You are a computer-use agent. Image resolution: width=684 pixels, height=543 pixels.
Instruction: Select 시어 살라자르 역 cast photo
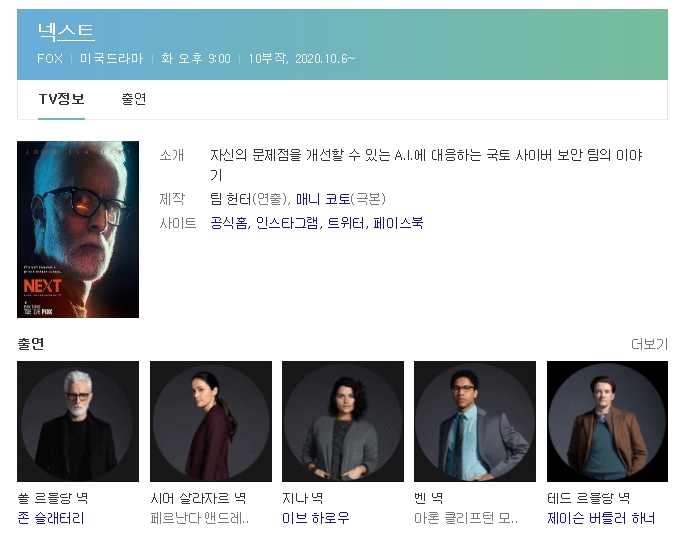(x=210, y=421)
